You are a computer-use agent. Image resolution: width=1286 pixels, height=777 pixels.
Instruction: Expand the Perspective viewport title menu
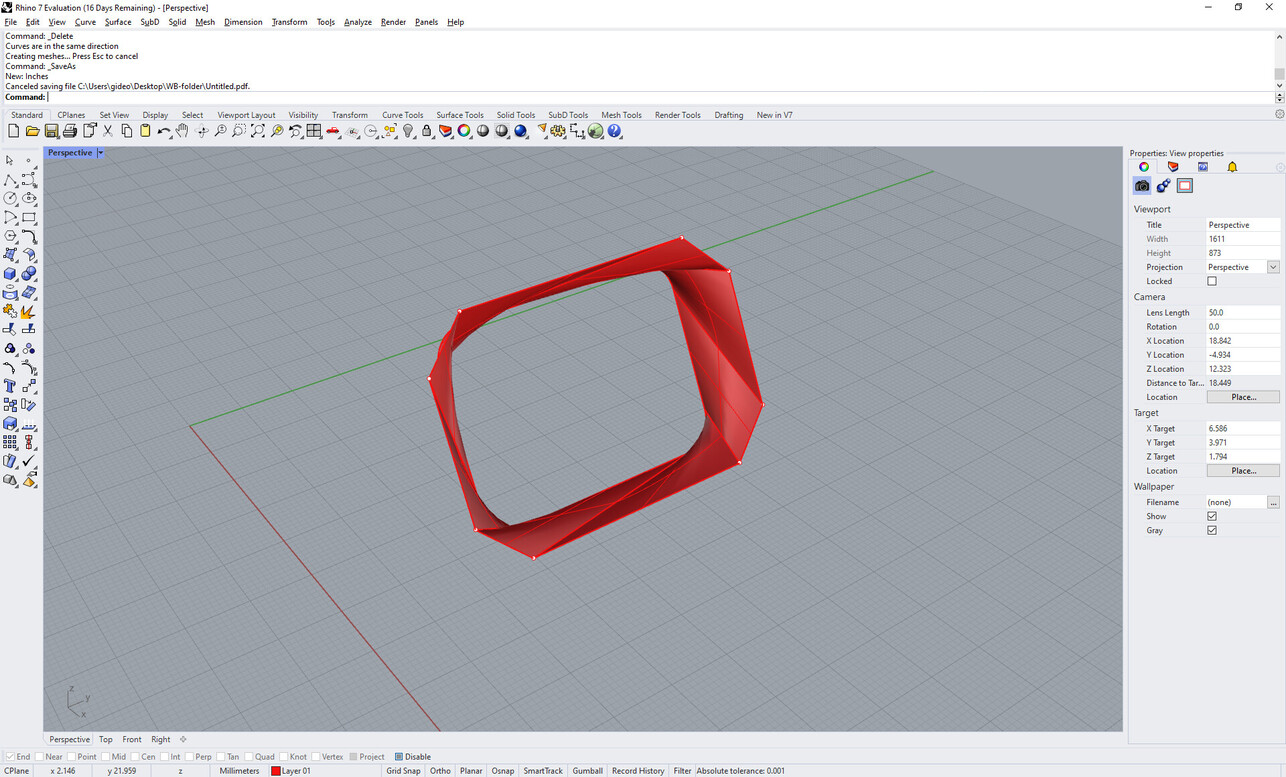point(100,153)
